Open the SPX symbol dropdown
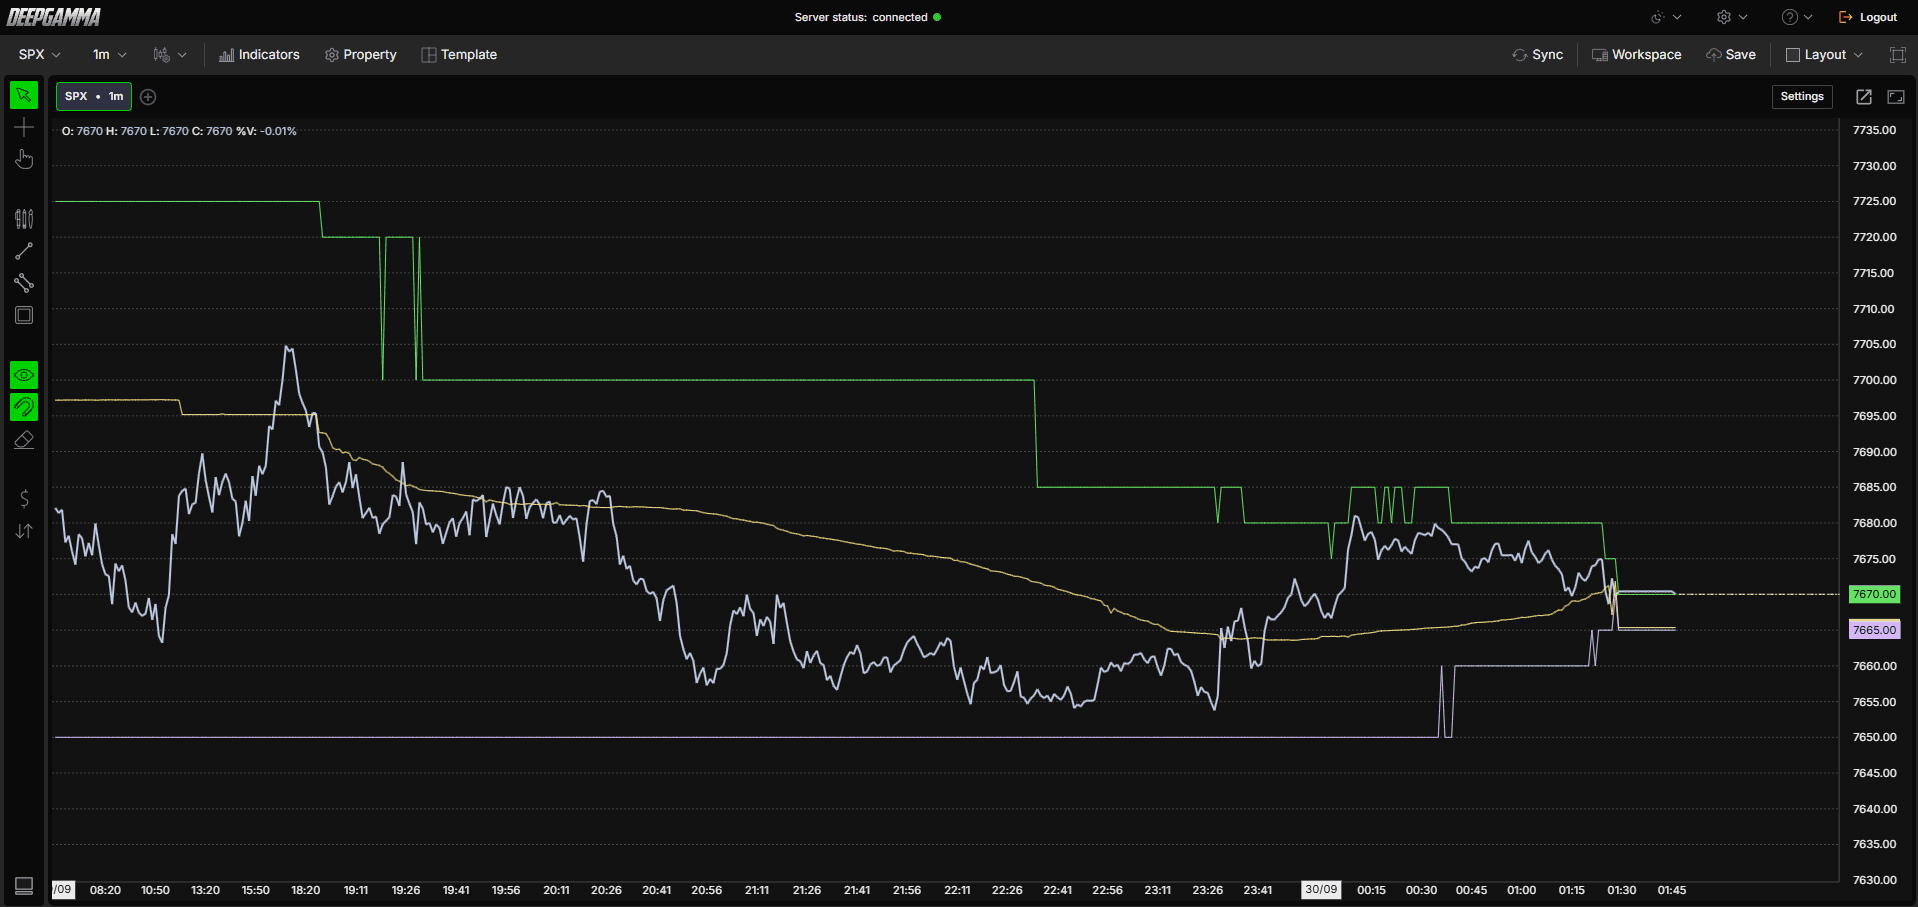Viewport: 1918px width, 907px height. 40,55
